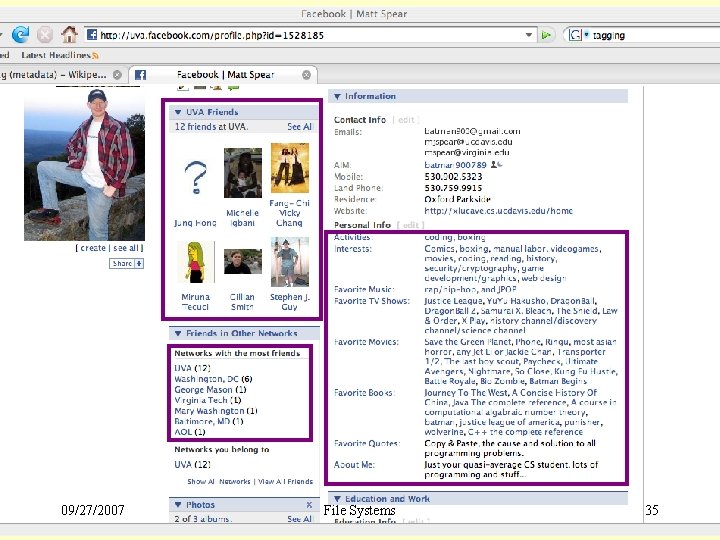Viewport: 720px width, 540px height.
Task: Click the Facebook favicon in address bar
Action: tap(92, 34)
